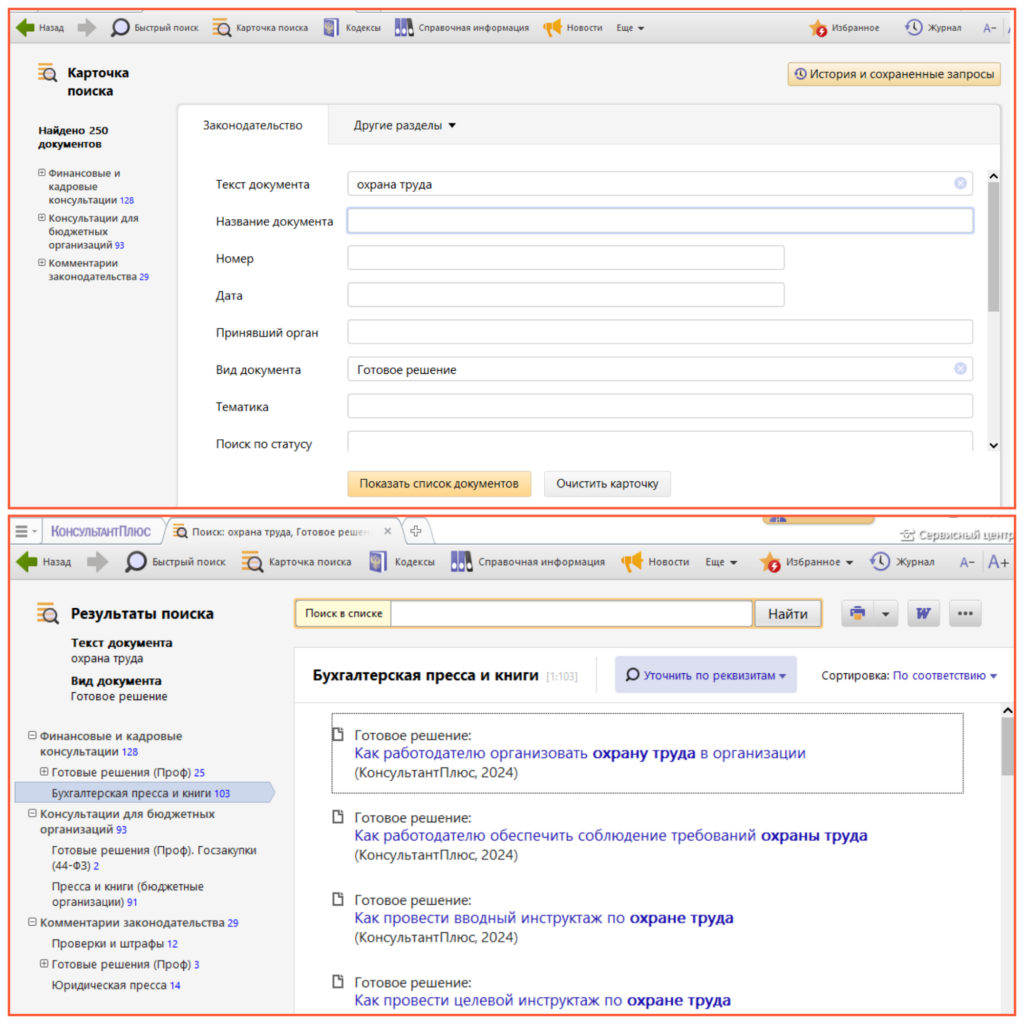Open 'Как провести вводный инструктаж по охране труда'
Screen dimensions: 1024x1024
point(543,918)
